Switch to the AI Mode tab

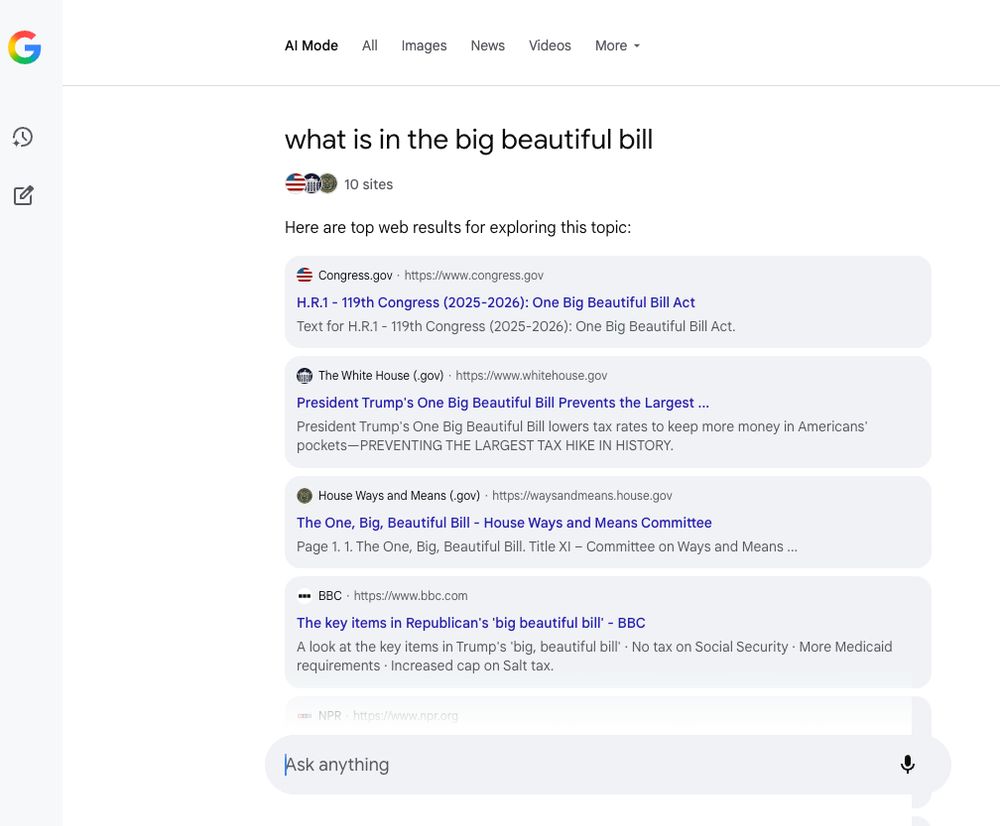tap(311, 46)
